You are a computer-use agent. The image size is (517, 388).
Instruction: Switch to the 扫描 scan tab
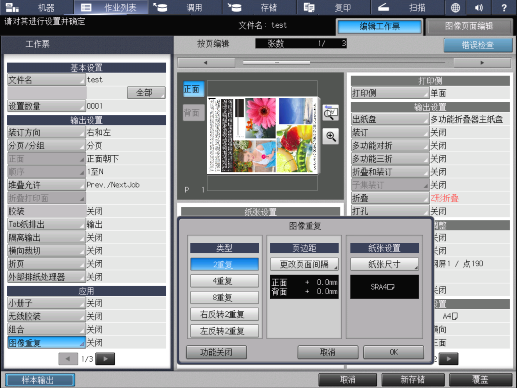coord(407,7)
